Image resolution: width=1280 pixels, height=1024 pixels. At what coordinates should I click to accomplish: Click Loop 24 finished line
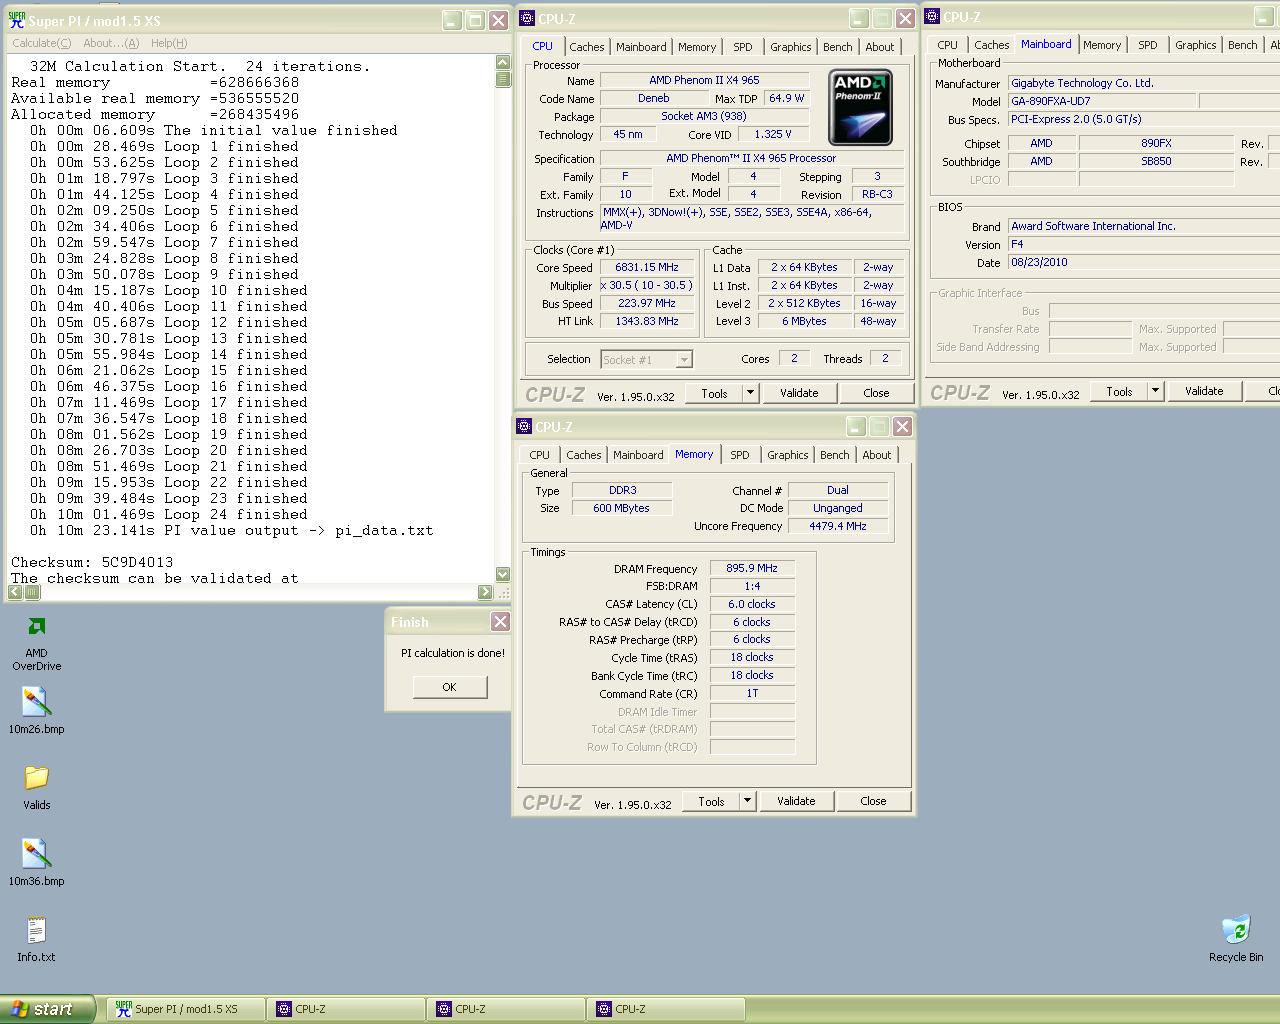pos(168,514)
